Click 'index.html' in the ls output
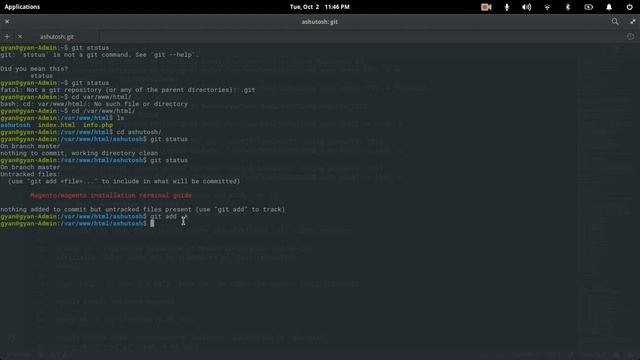This screenshot has width=640, height=360. [x=56, y=125]
